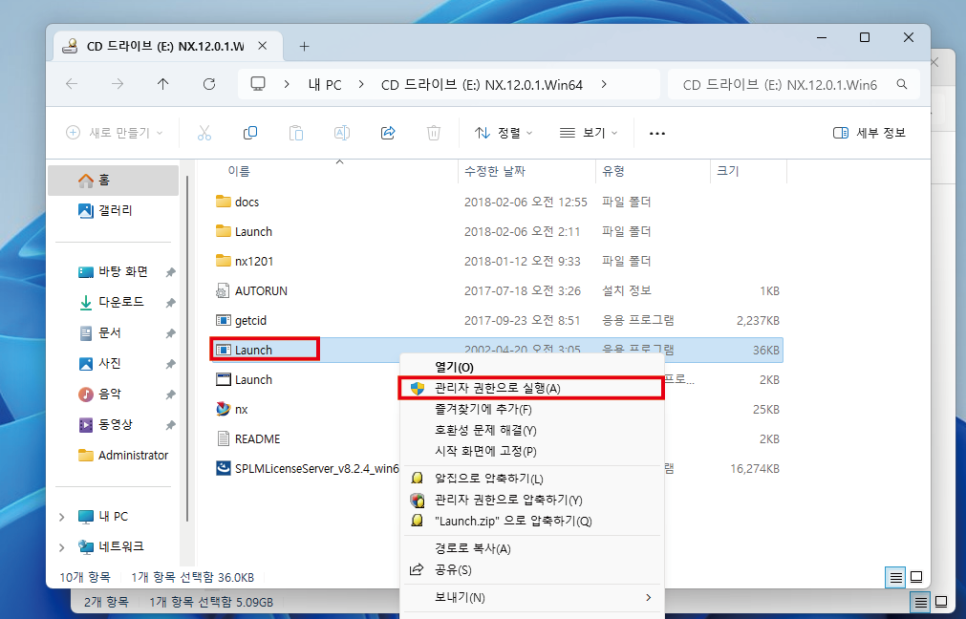Sort by 유형 column header
The width and height of the screenshot is (966, 619).
[613, 171]
